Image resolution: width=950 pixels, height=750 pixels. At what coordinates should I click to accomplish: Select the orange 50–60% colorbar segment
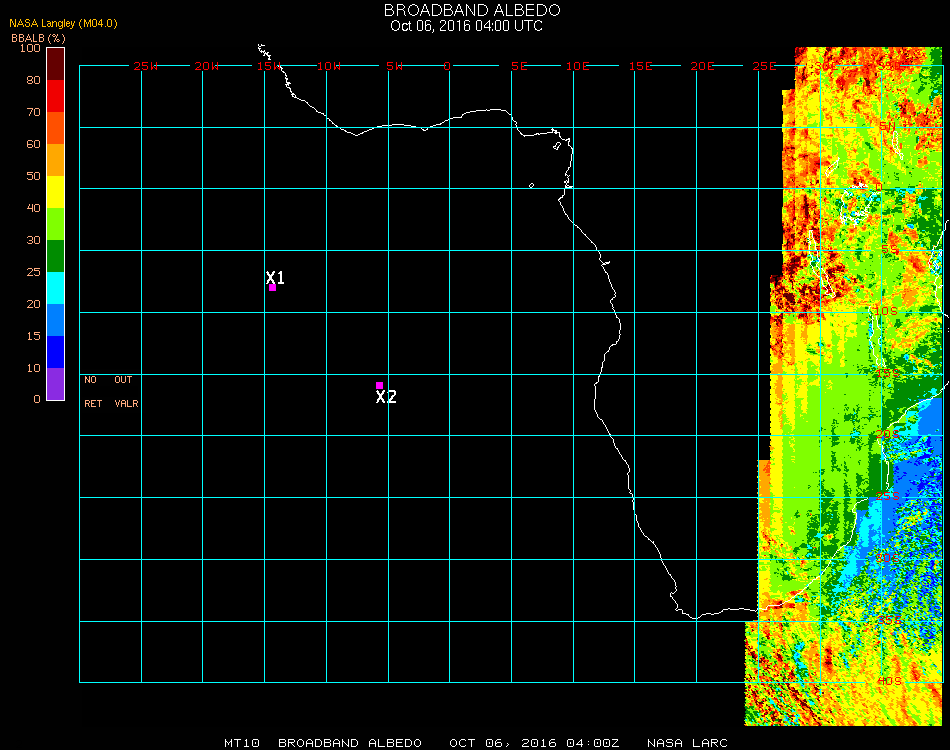[55, 159]
